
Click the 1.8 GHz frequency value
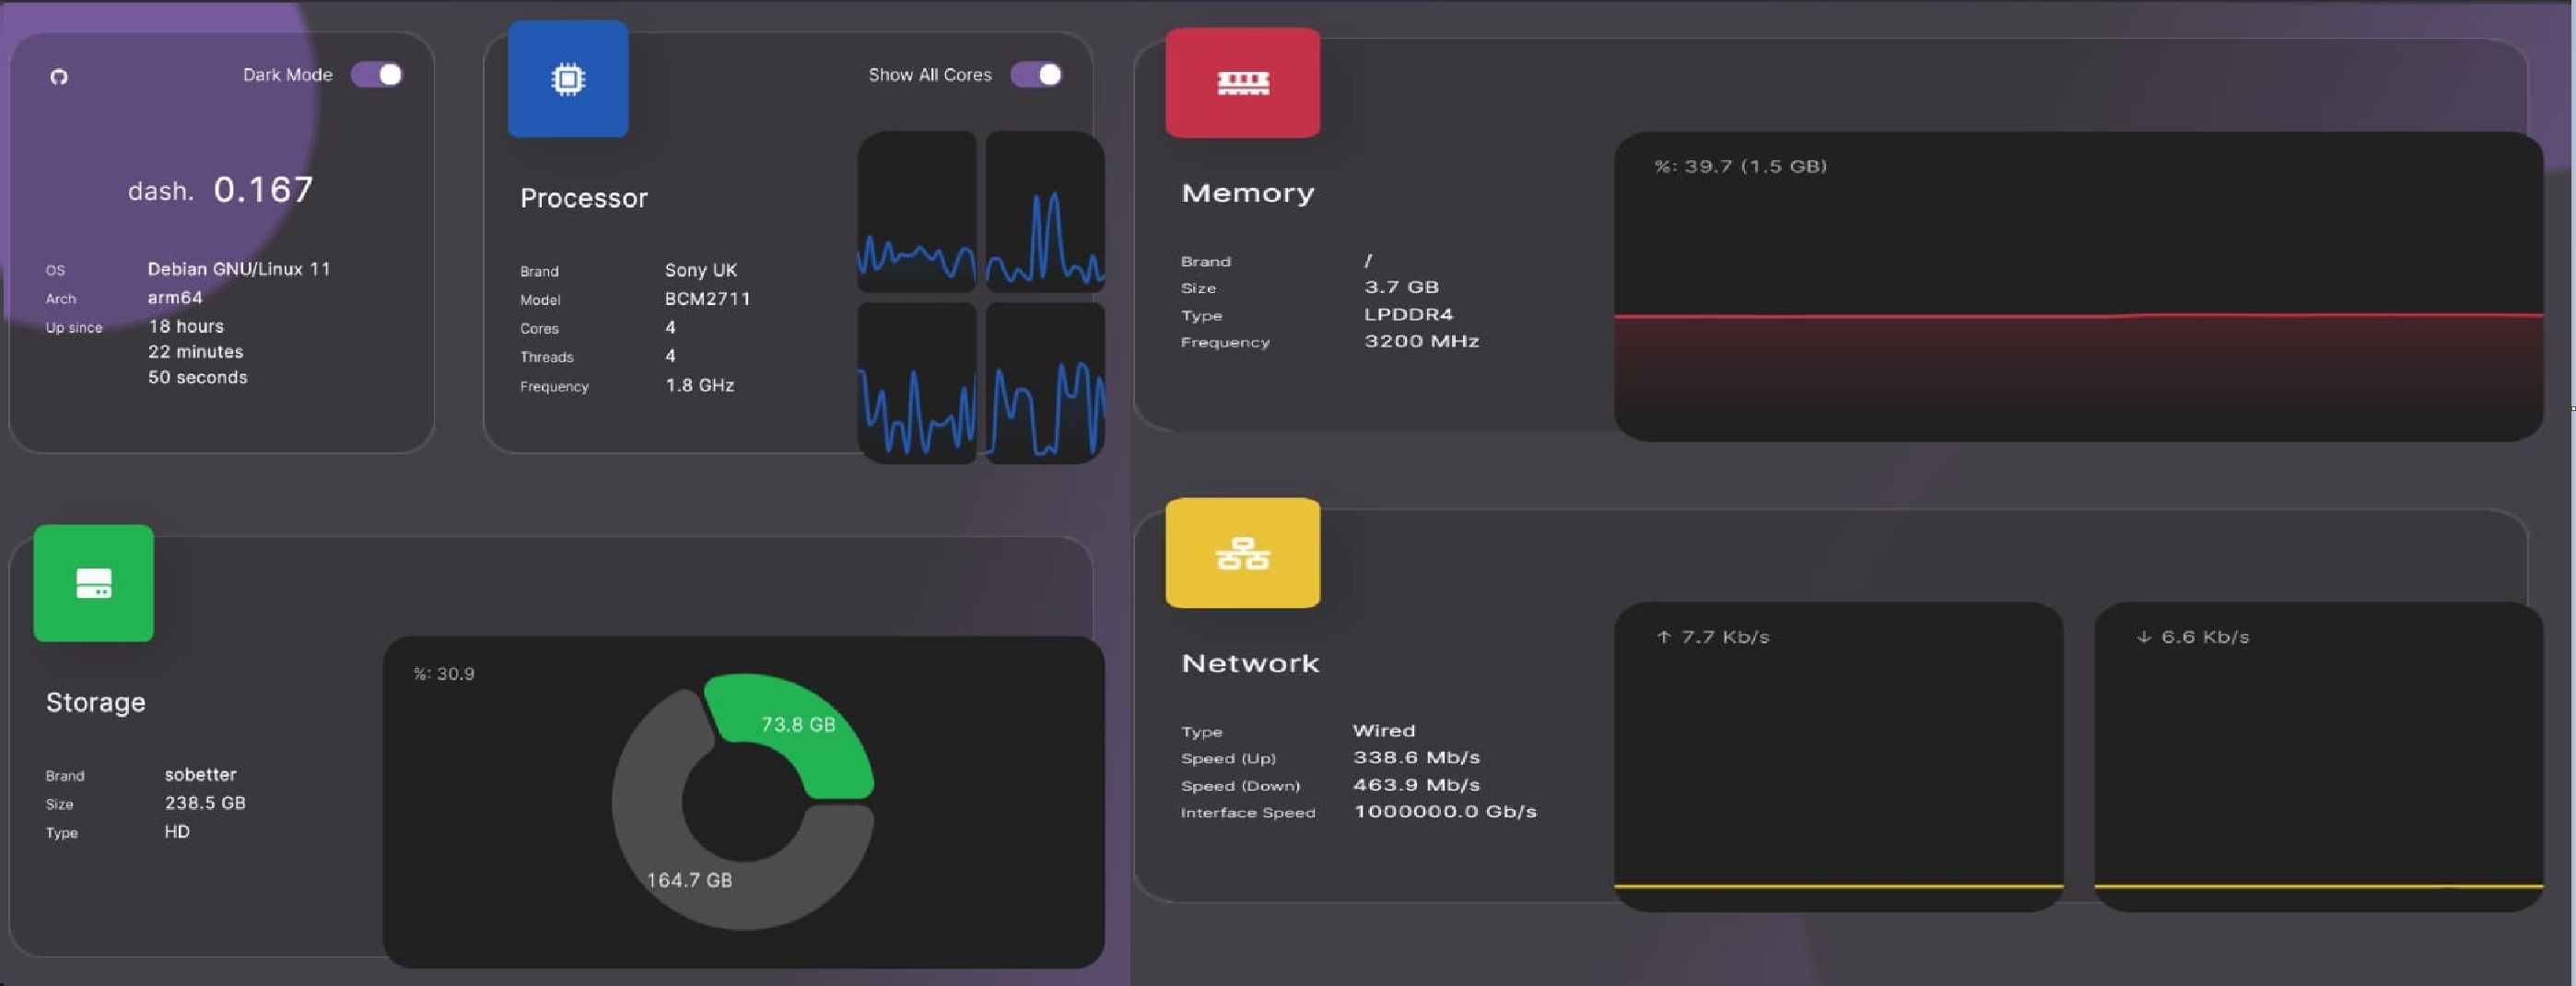click(x=700, y=386)
